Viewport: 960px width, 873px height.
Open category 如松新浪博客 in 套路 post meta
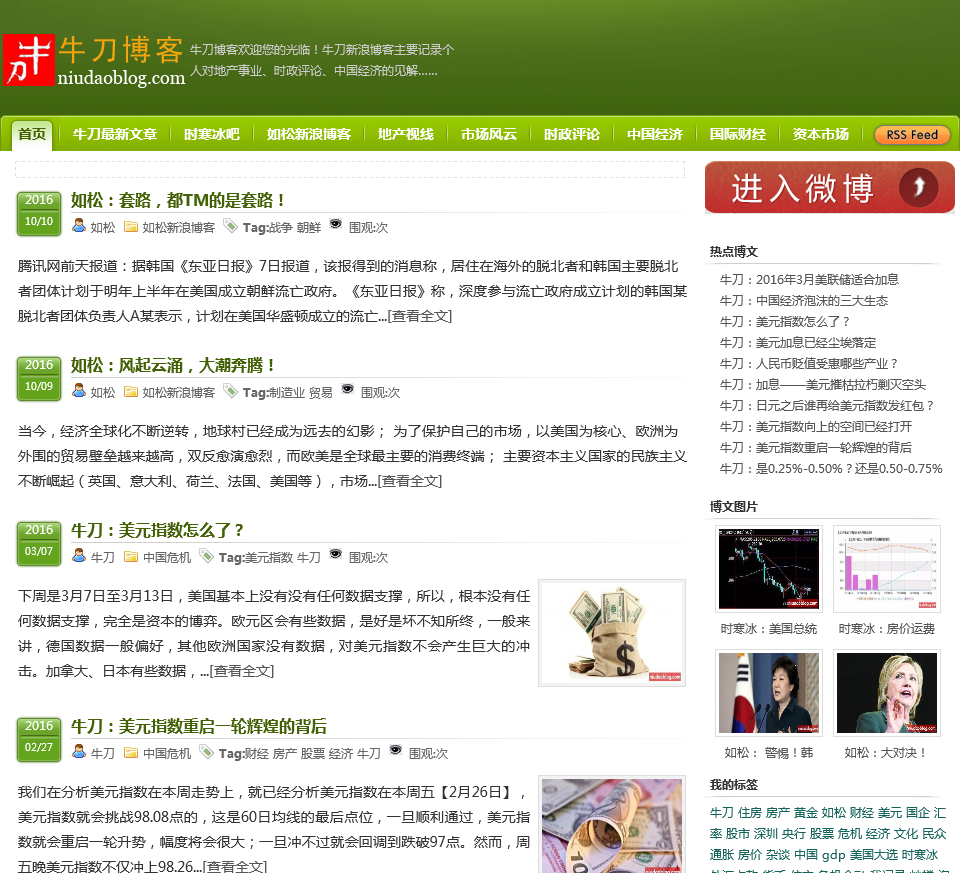tap(179, 228)
